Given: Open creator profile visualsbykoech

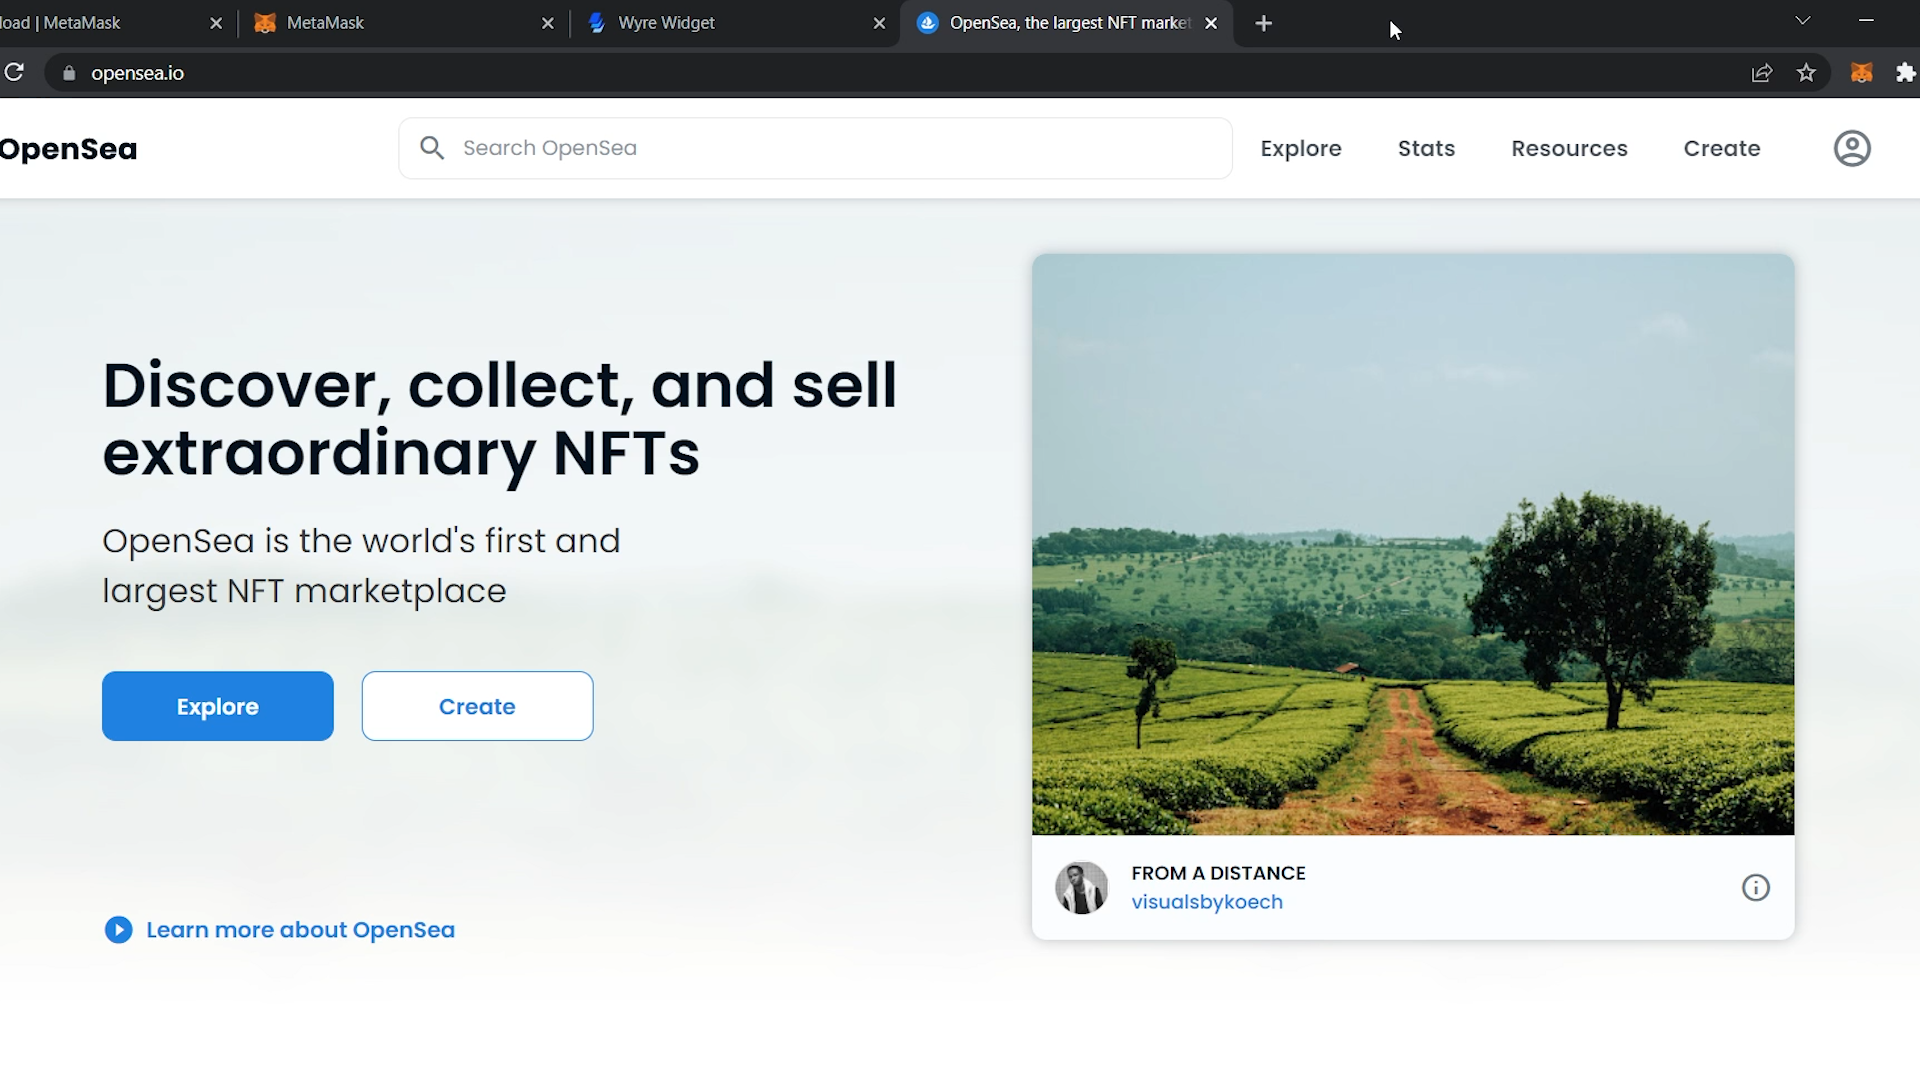Looking at the screenshot, I should [x=1206, y=901].
